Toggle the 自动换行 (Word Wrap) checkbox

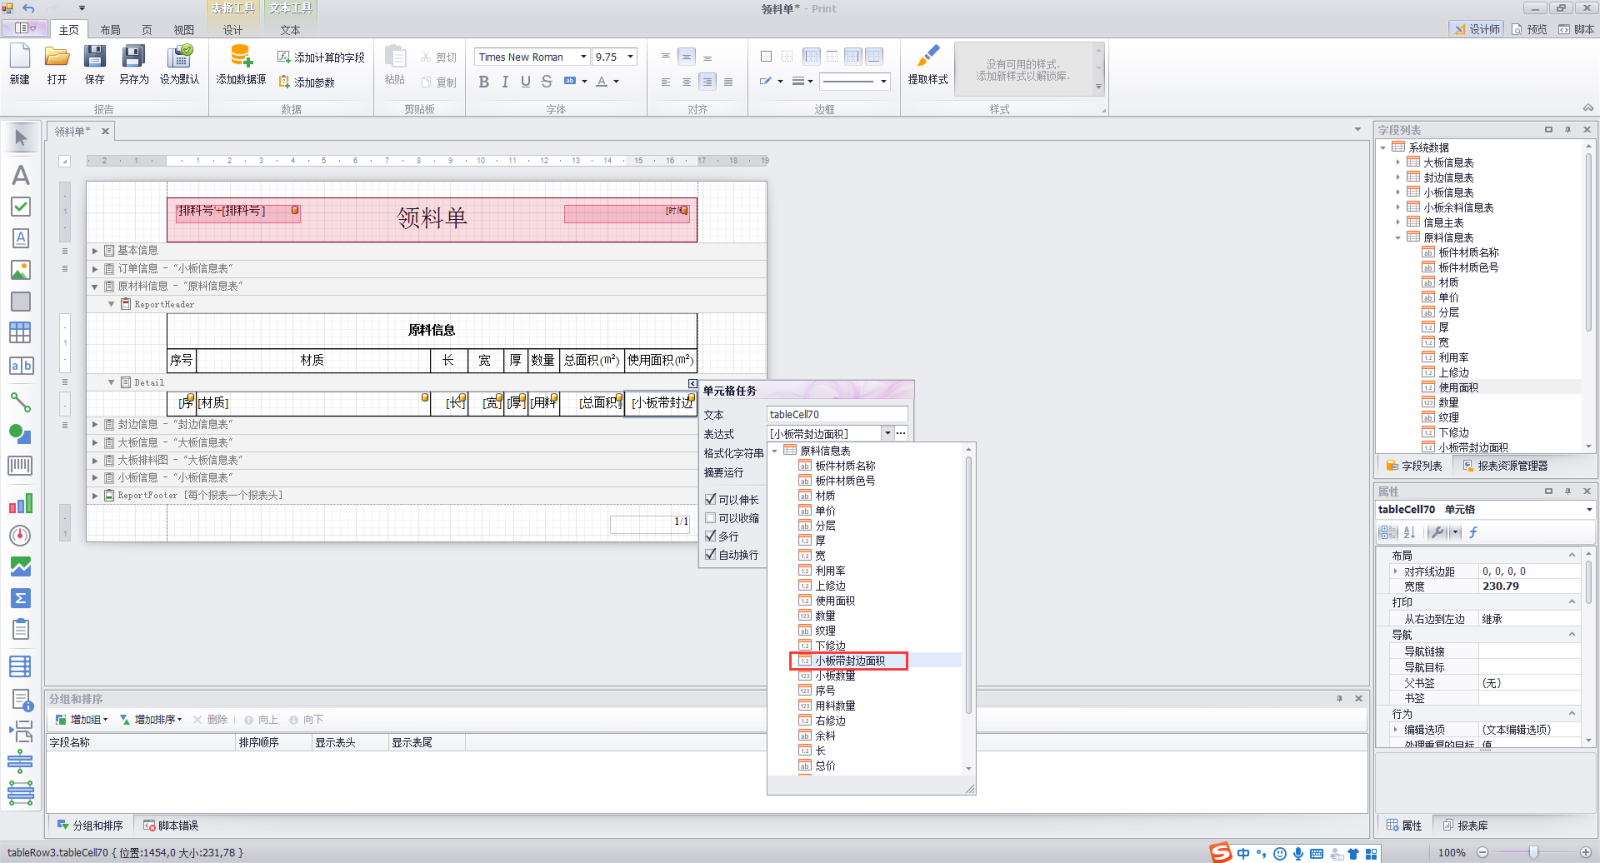[711, 554]
